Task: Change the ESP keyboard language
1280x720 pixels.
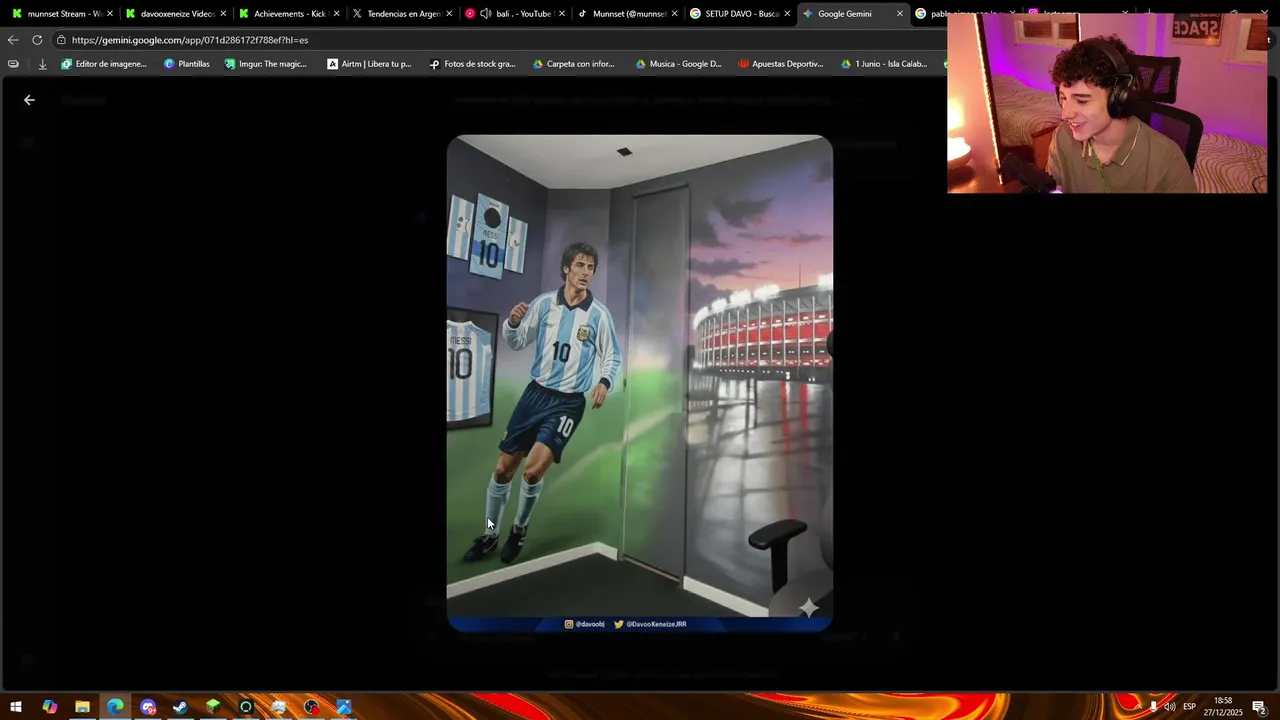Action: click(1189, 707)
